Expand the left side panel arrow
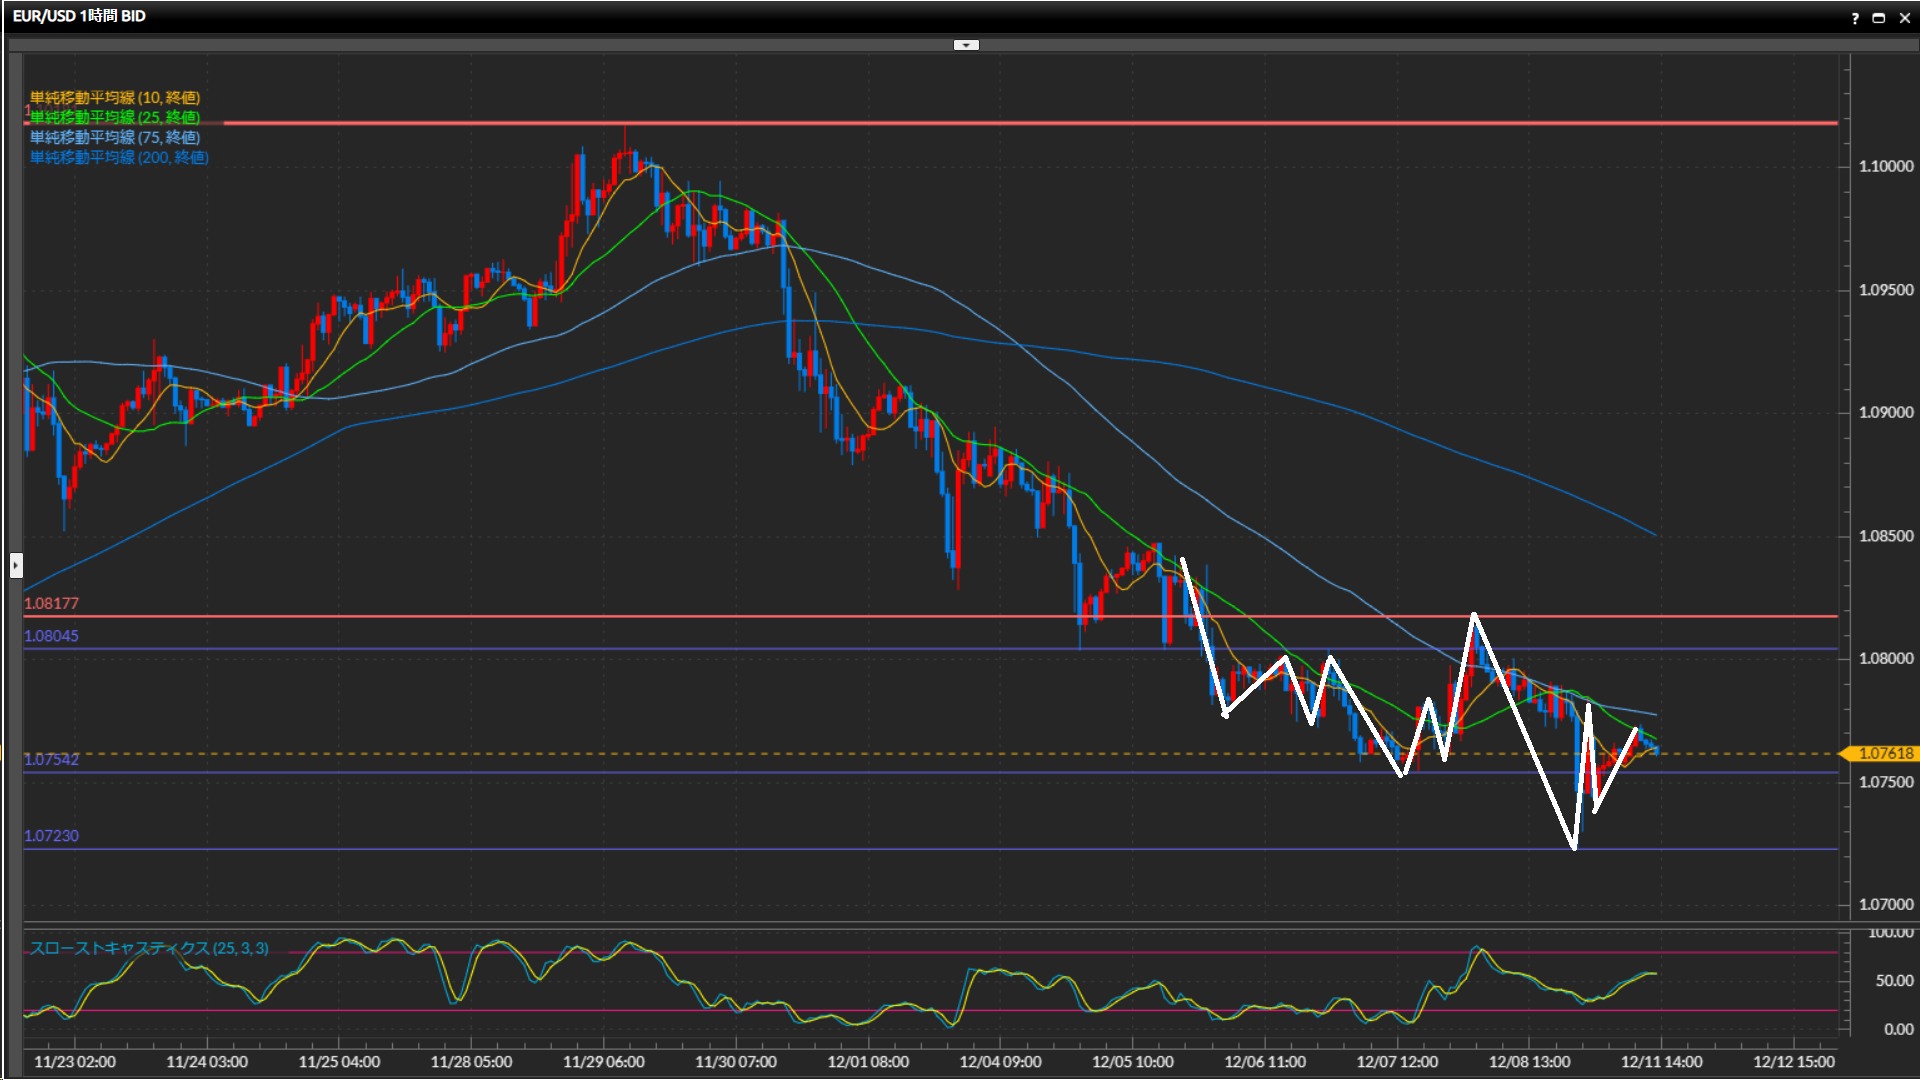 [x=16, y=566]
